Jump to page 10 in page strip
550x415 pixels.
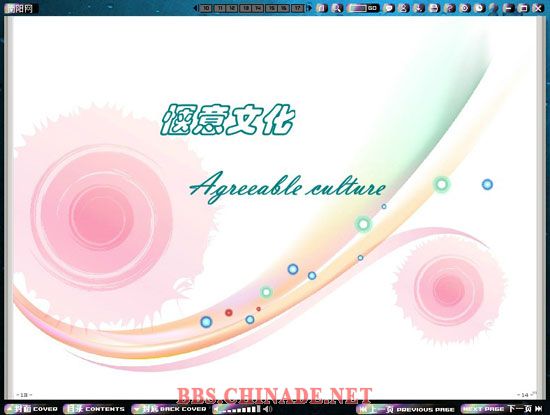point(206,8)
